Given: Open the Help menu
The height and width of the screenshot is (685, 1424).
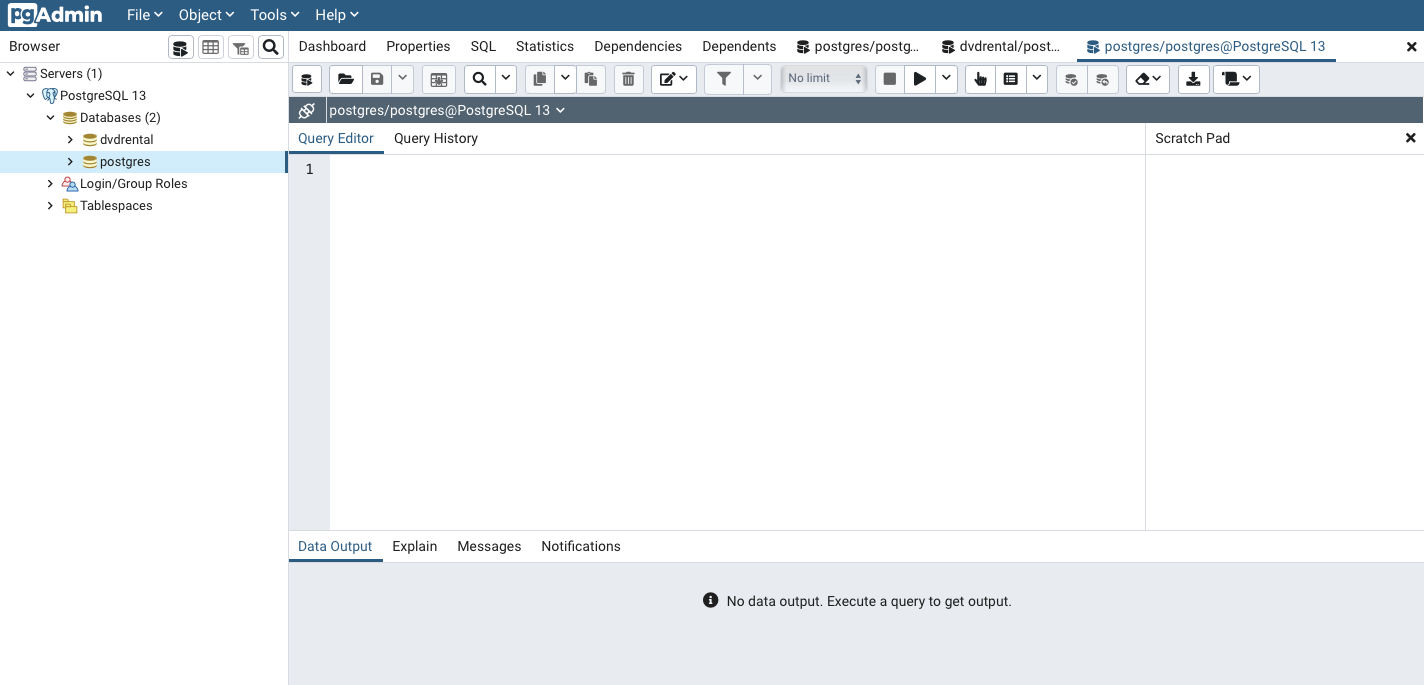Looking at the screenshot, I should tap(337, 15).
